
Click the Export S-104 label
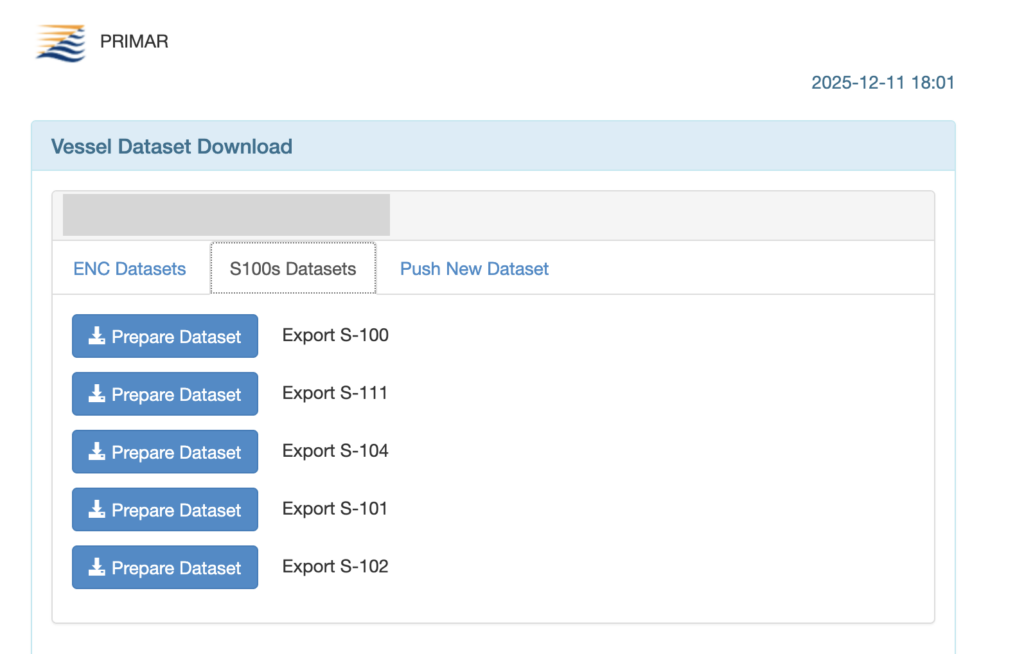(x=335, y=451)
